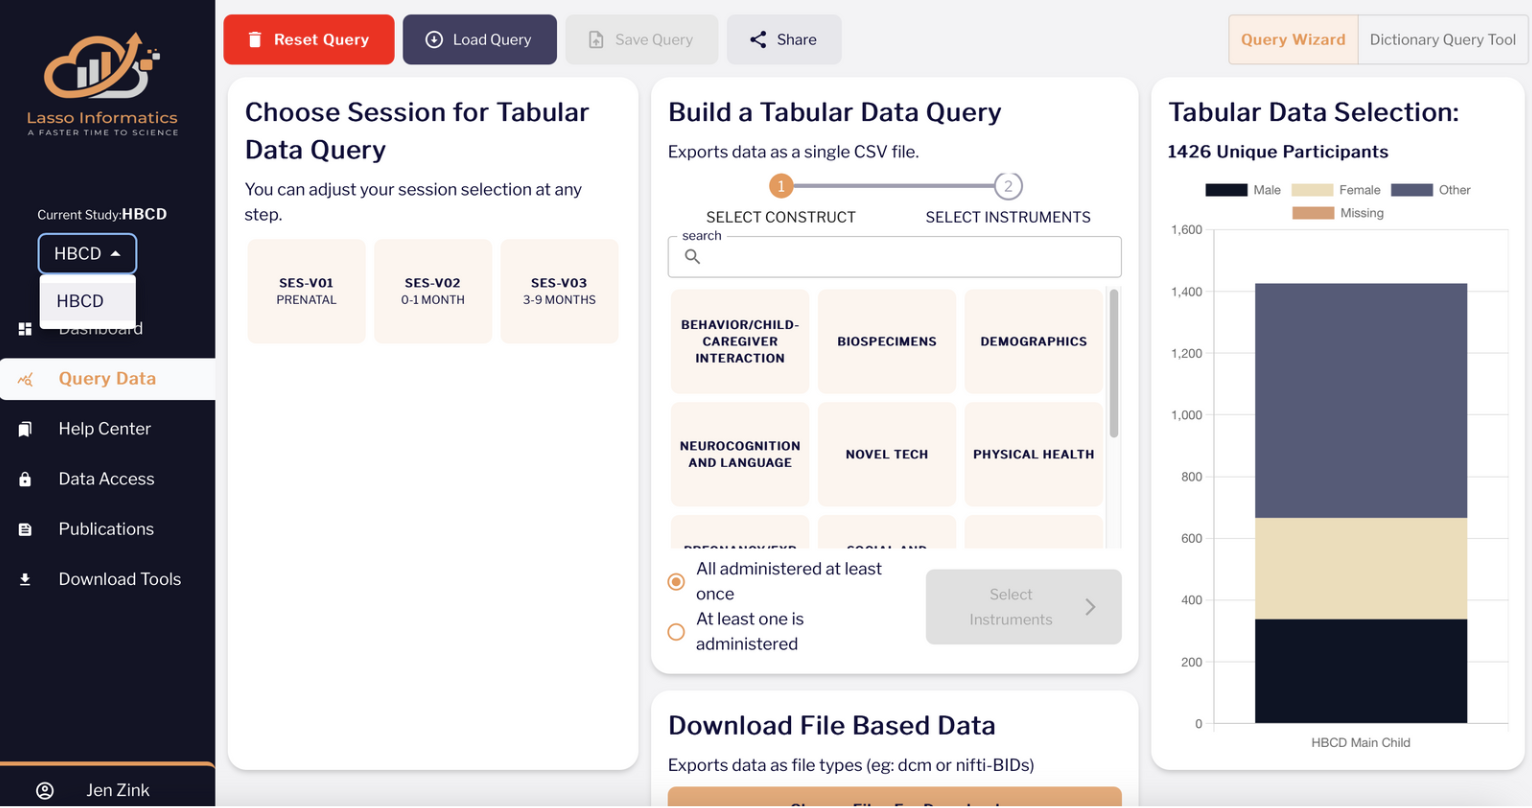The image size is (1532, 808).
Task: Click the share icon in toolbar
Action: click(x=758, y=40)
